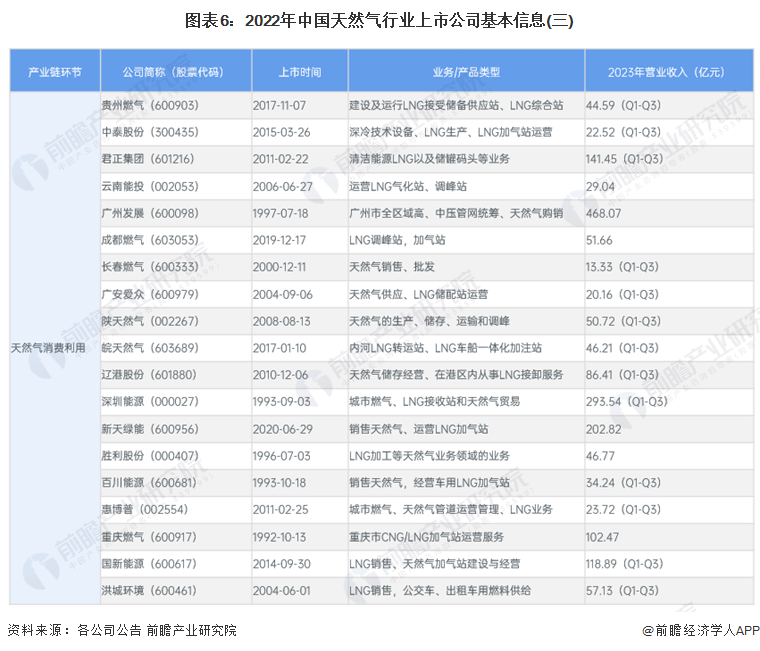The image size is (760, 651).
Task: Click listing date 2011-02-22
Action: click(280, 159)
